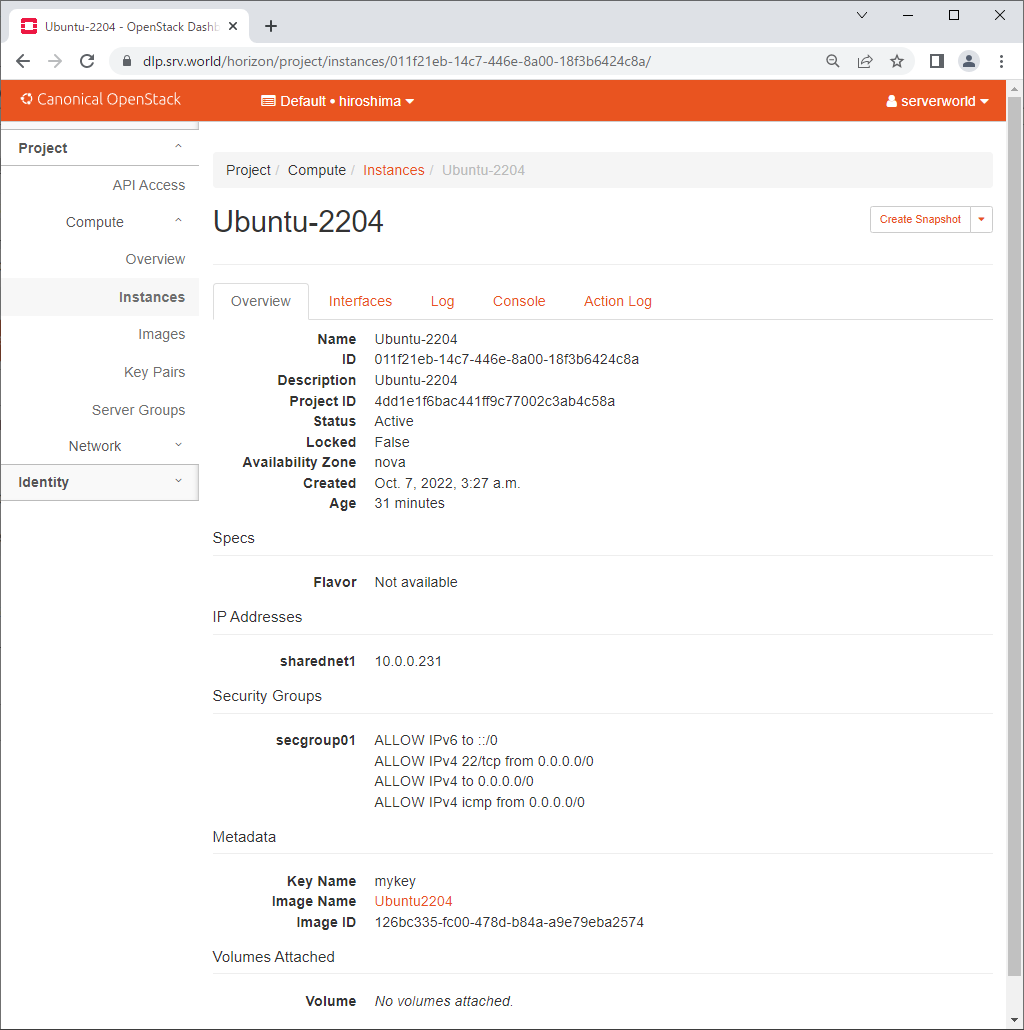Click the Ubuntu-2204 page heading
The image size is (1024, 1030).
coord(298,221)
